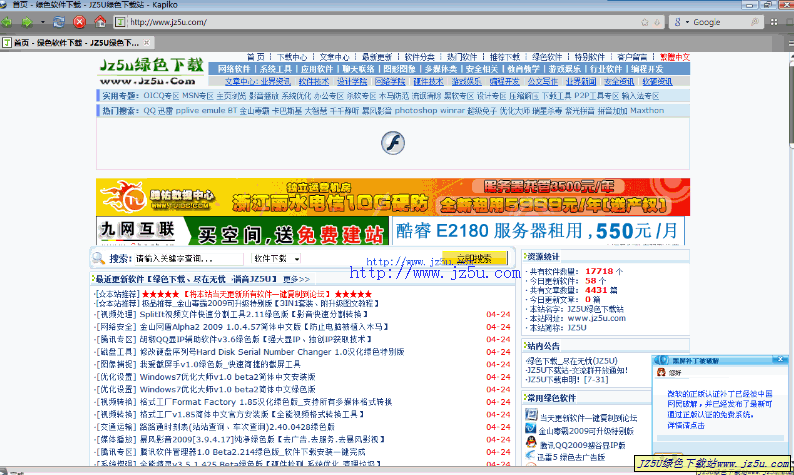Image resolution: width=794 pixels, height=475 pixels.
Task: Open the home page with the house icon
Action: click(x=100, y=22)
